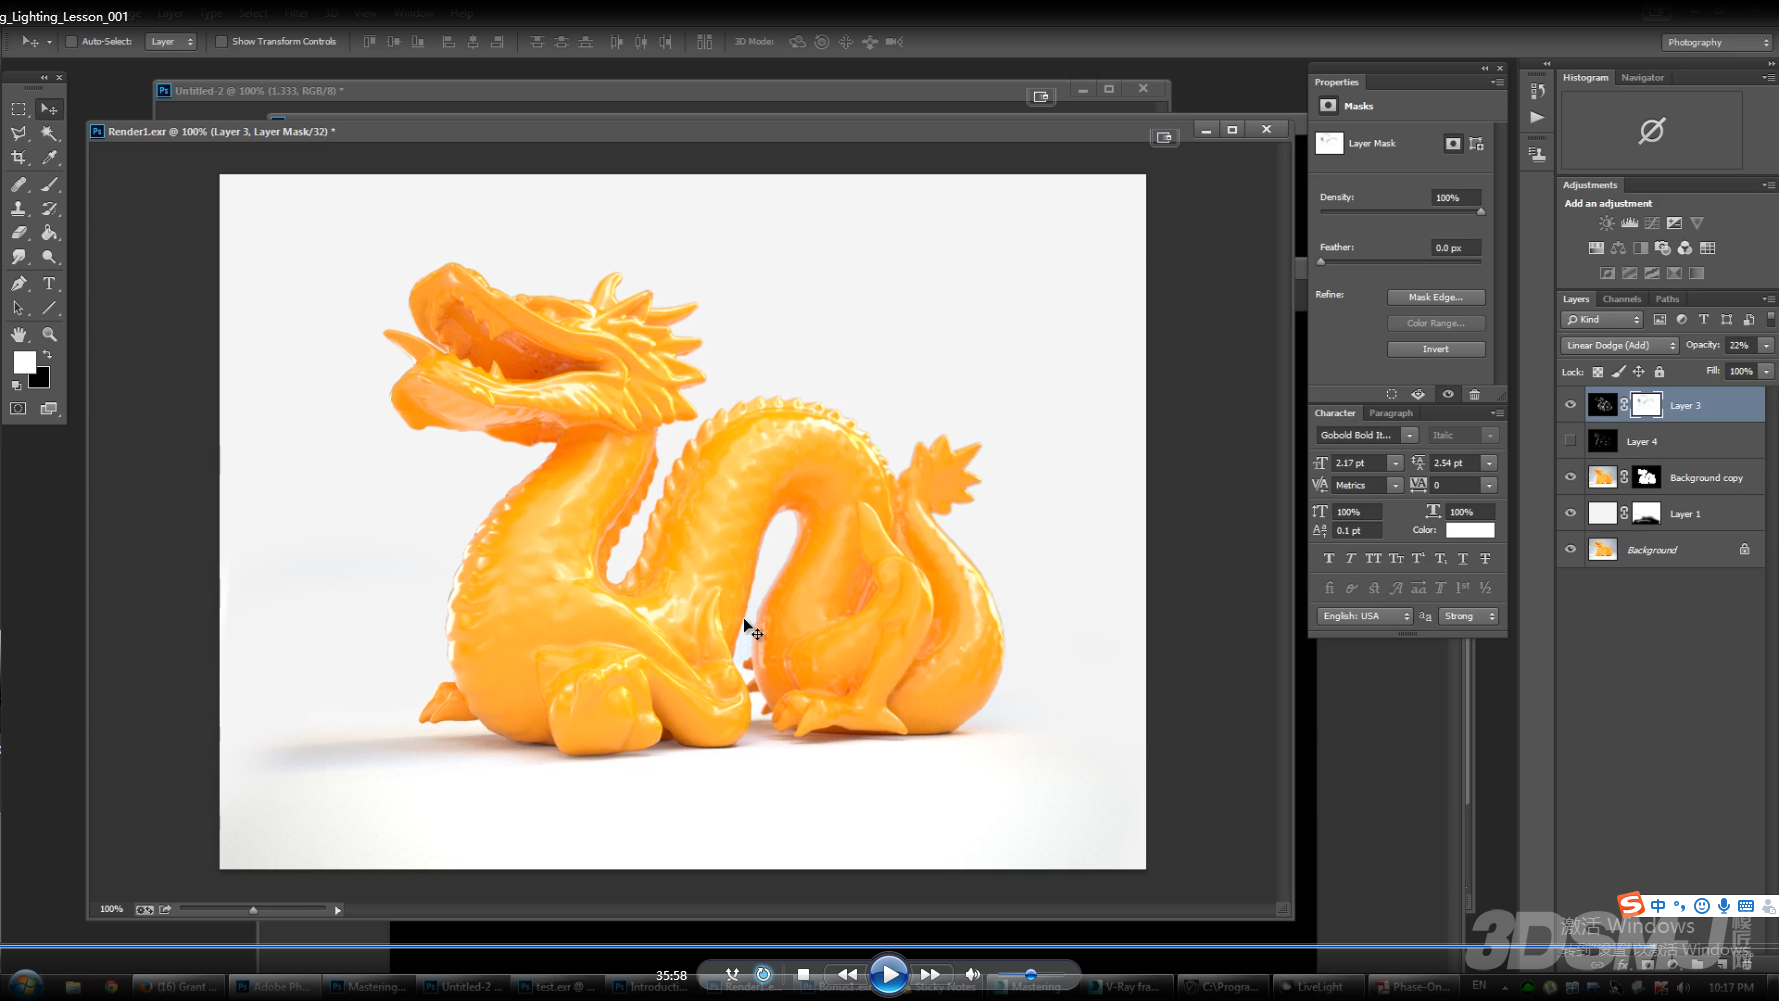Screen dimensions: 1779x1001
Task: Click the Invert mask button
Action: [x=1435, y=350]
